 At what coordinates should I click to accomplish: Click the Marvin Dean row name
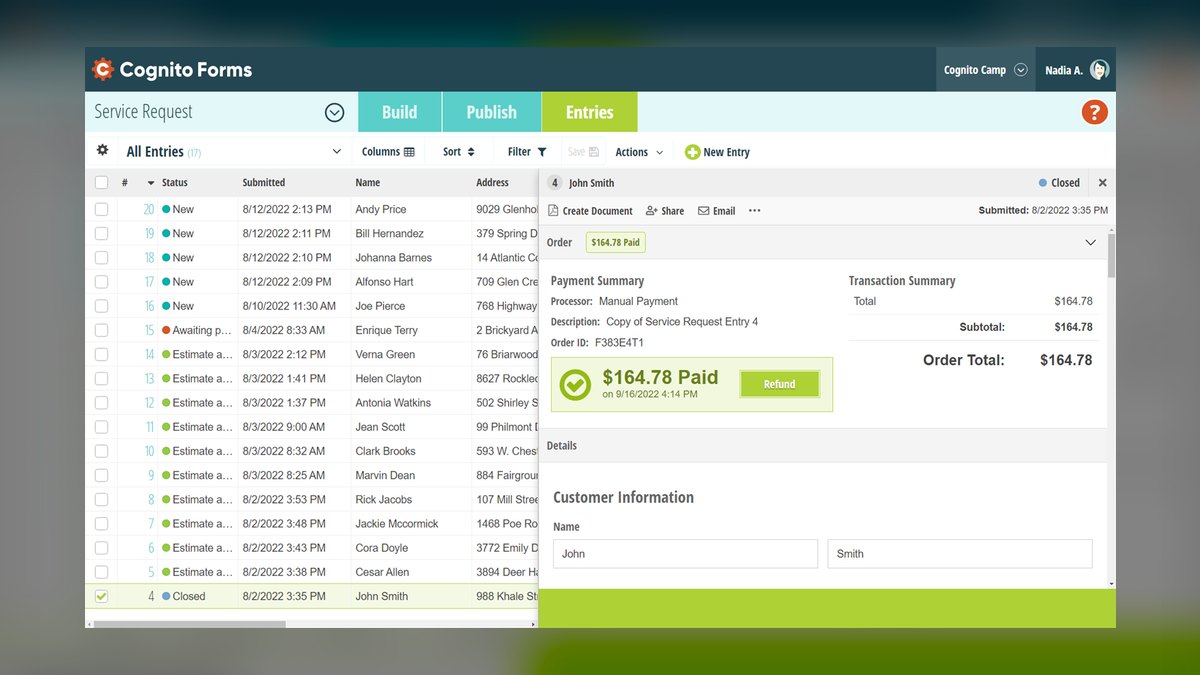coord(385,475)
